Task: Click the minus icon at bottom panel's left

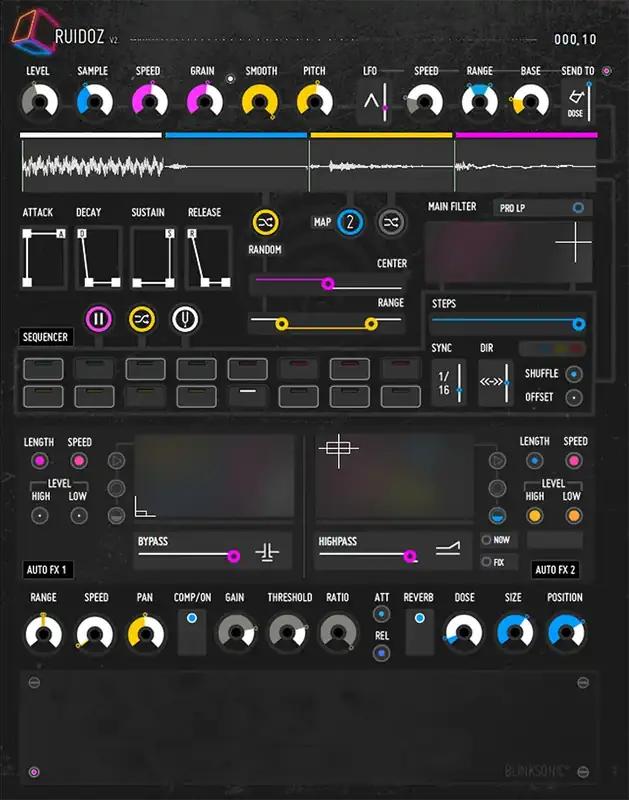Action: (34, 683)
